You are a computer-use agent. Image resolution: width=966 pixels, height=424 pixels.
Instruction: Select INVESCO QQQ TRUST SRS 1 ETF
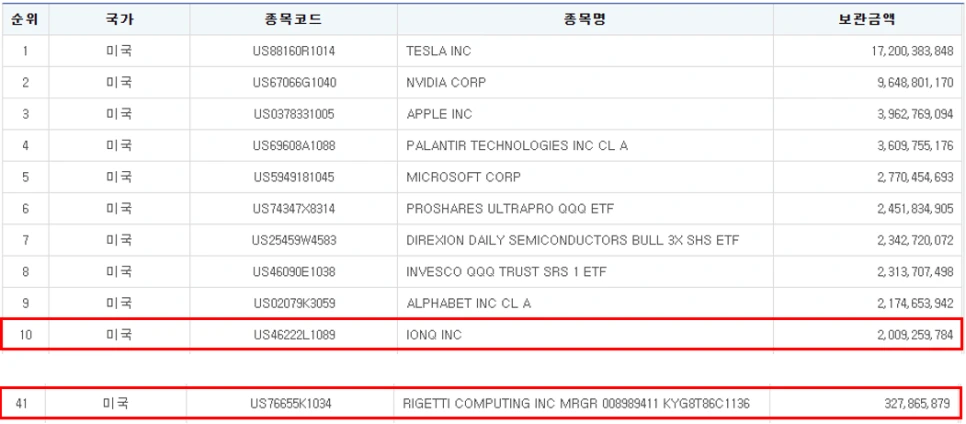pyautogui.click(x=508, y=272)
